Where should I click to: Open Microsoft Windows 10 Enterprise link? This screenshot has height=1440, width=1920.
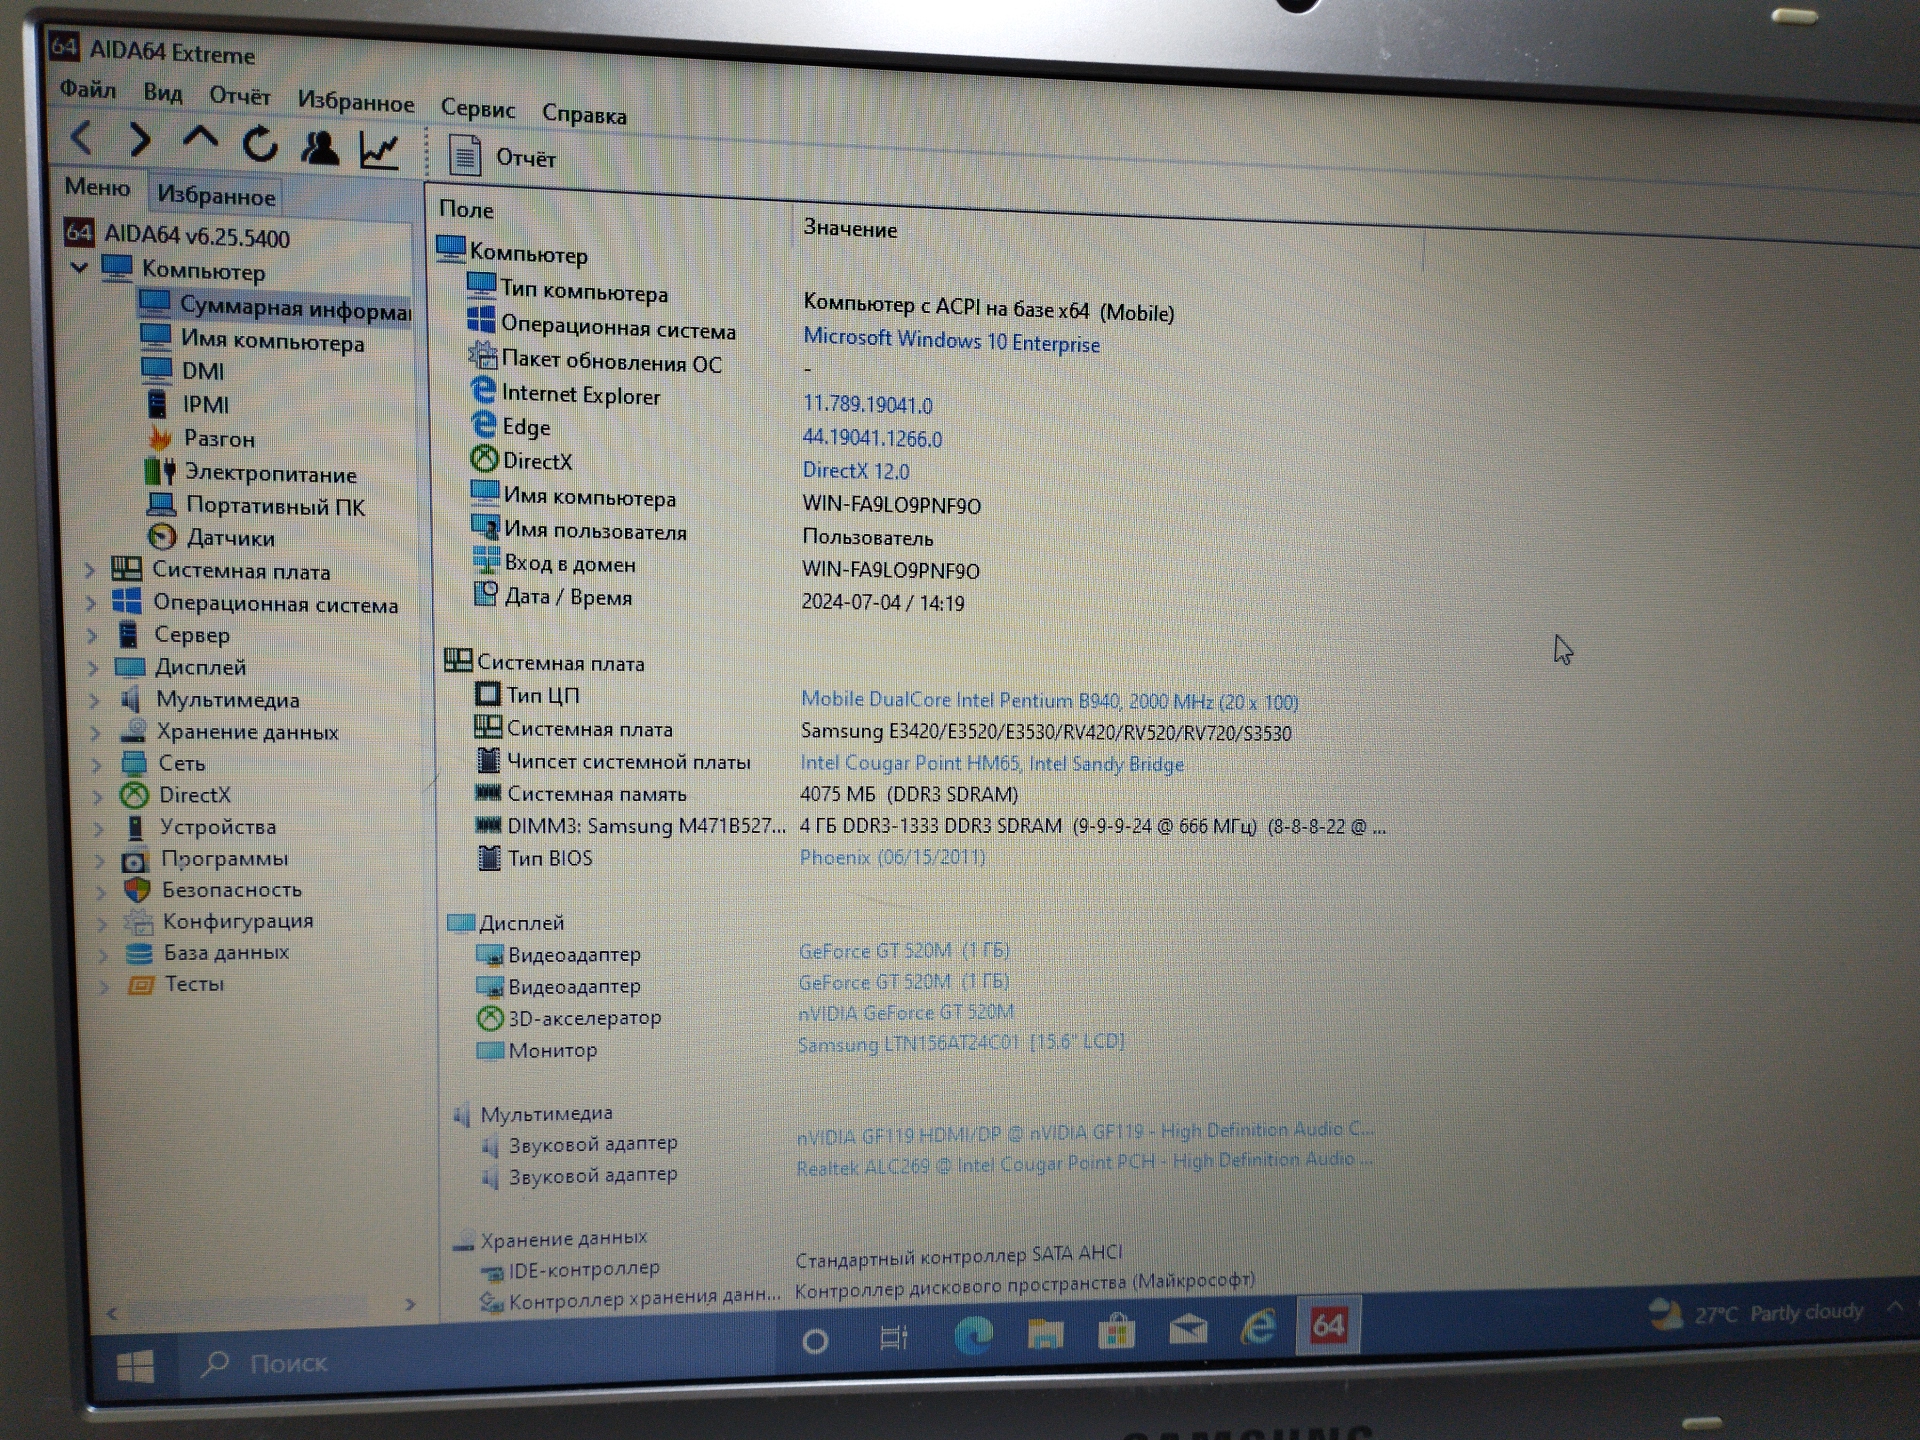click(951, 341)
